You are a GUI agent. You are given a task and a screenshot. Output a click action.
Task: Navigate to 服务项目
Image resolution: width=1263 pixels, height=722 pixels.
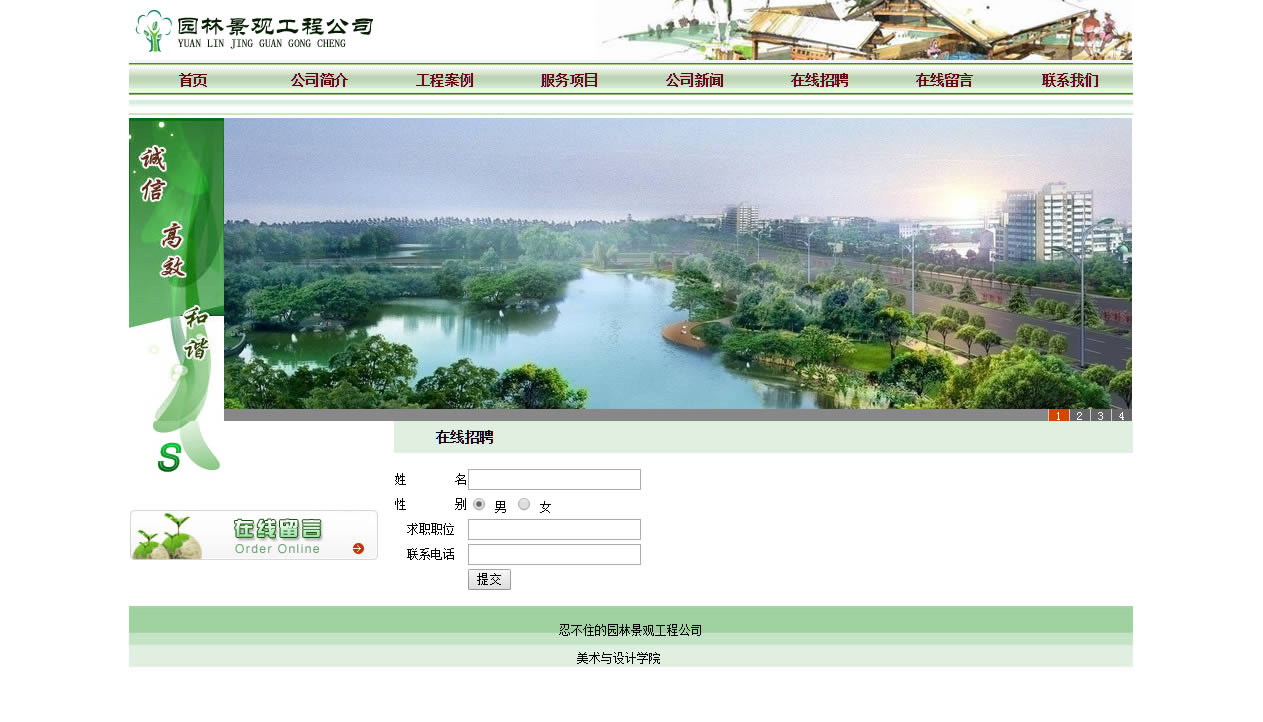coord(569,81)
